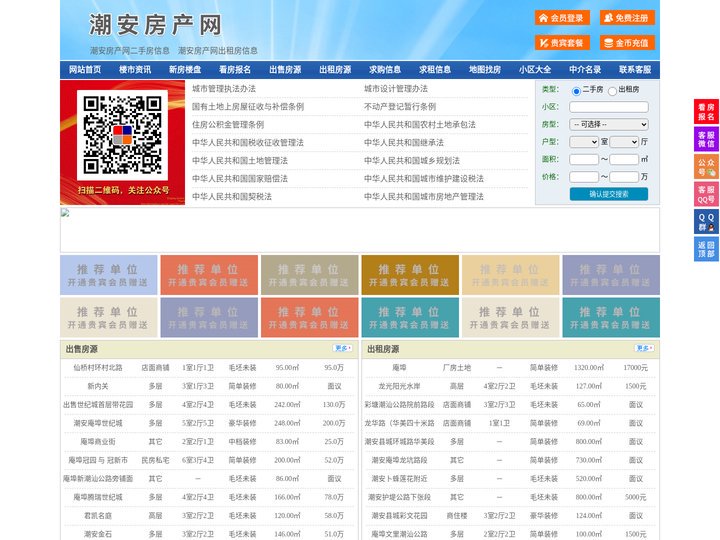Focus maximum 价格 input field
720x540 pixels.
pos(624,177)
